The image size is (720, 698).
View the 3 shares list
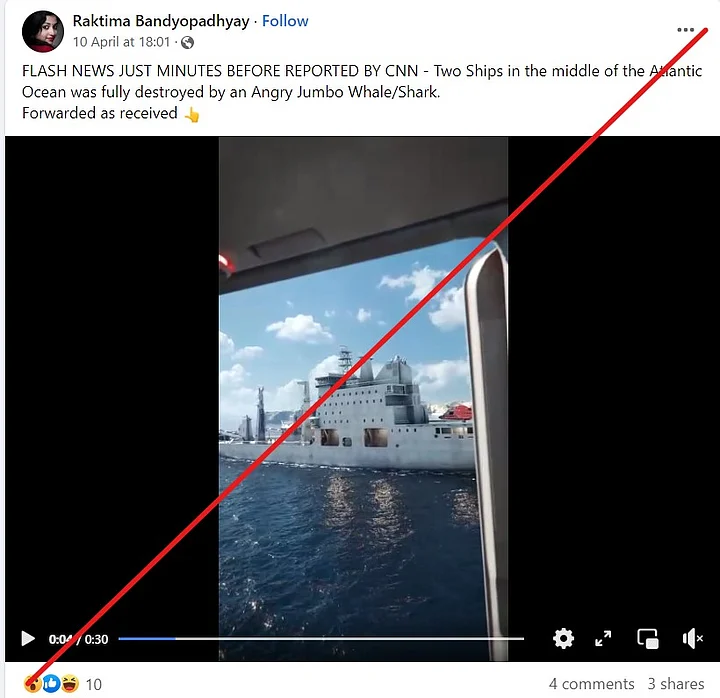675,684
